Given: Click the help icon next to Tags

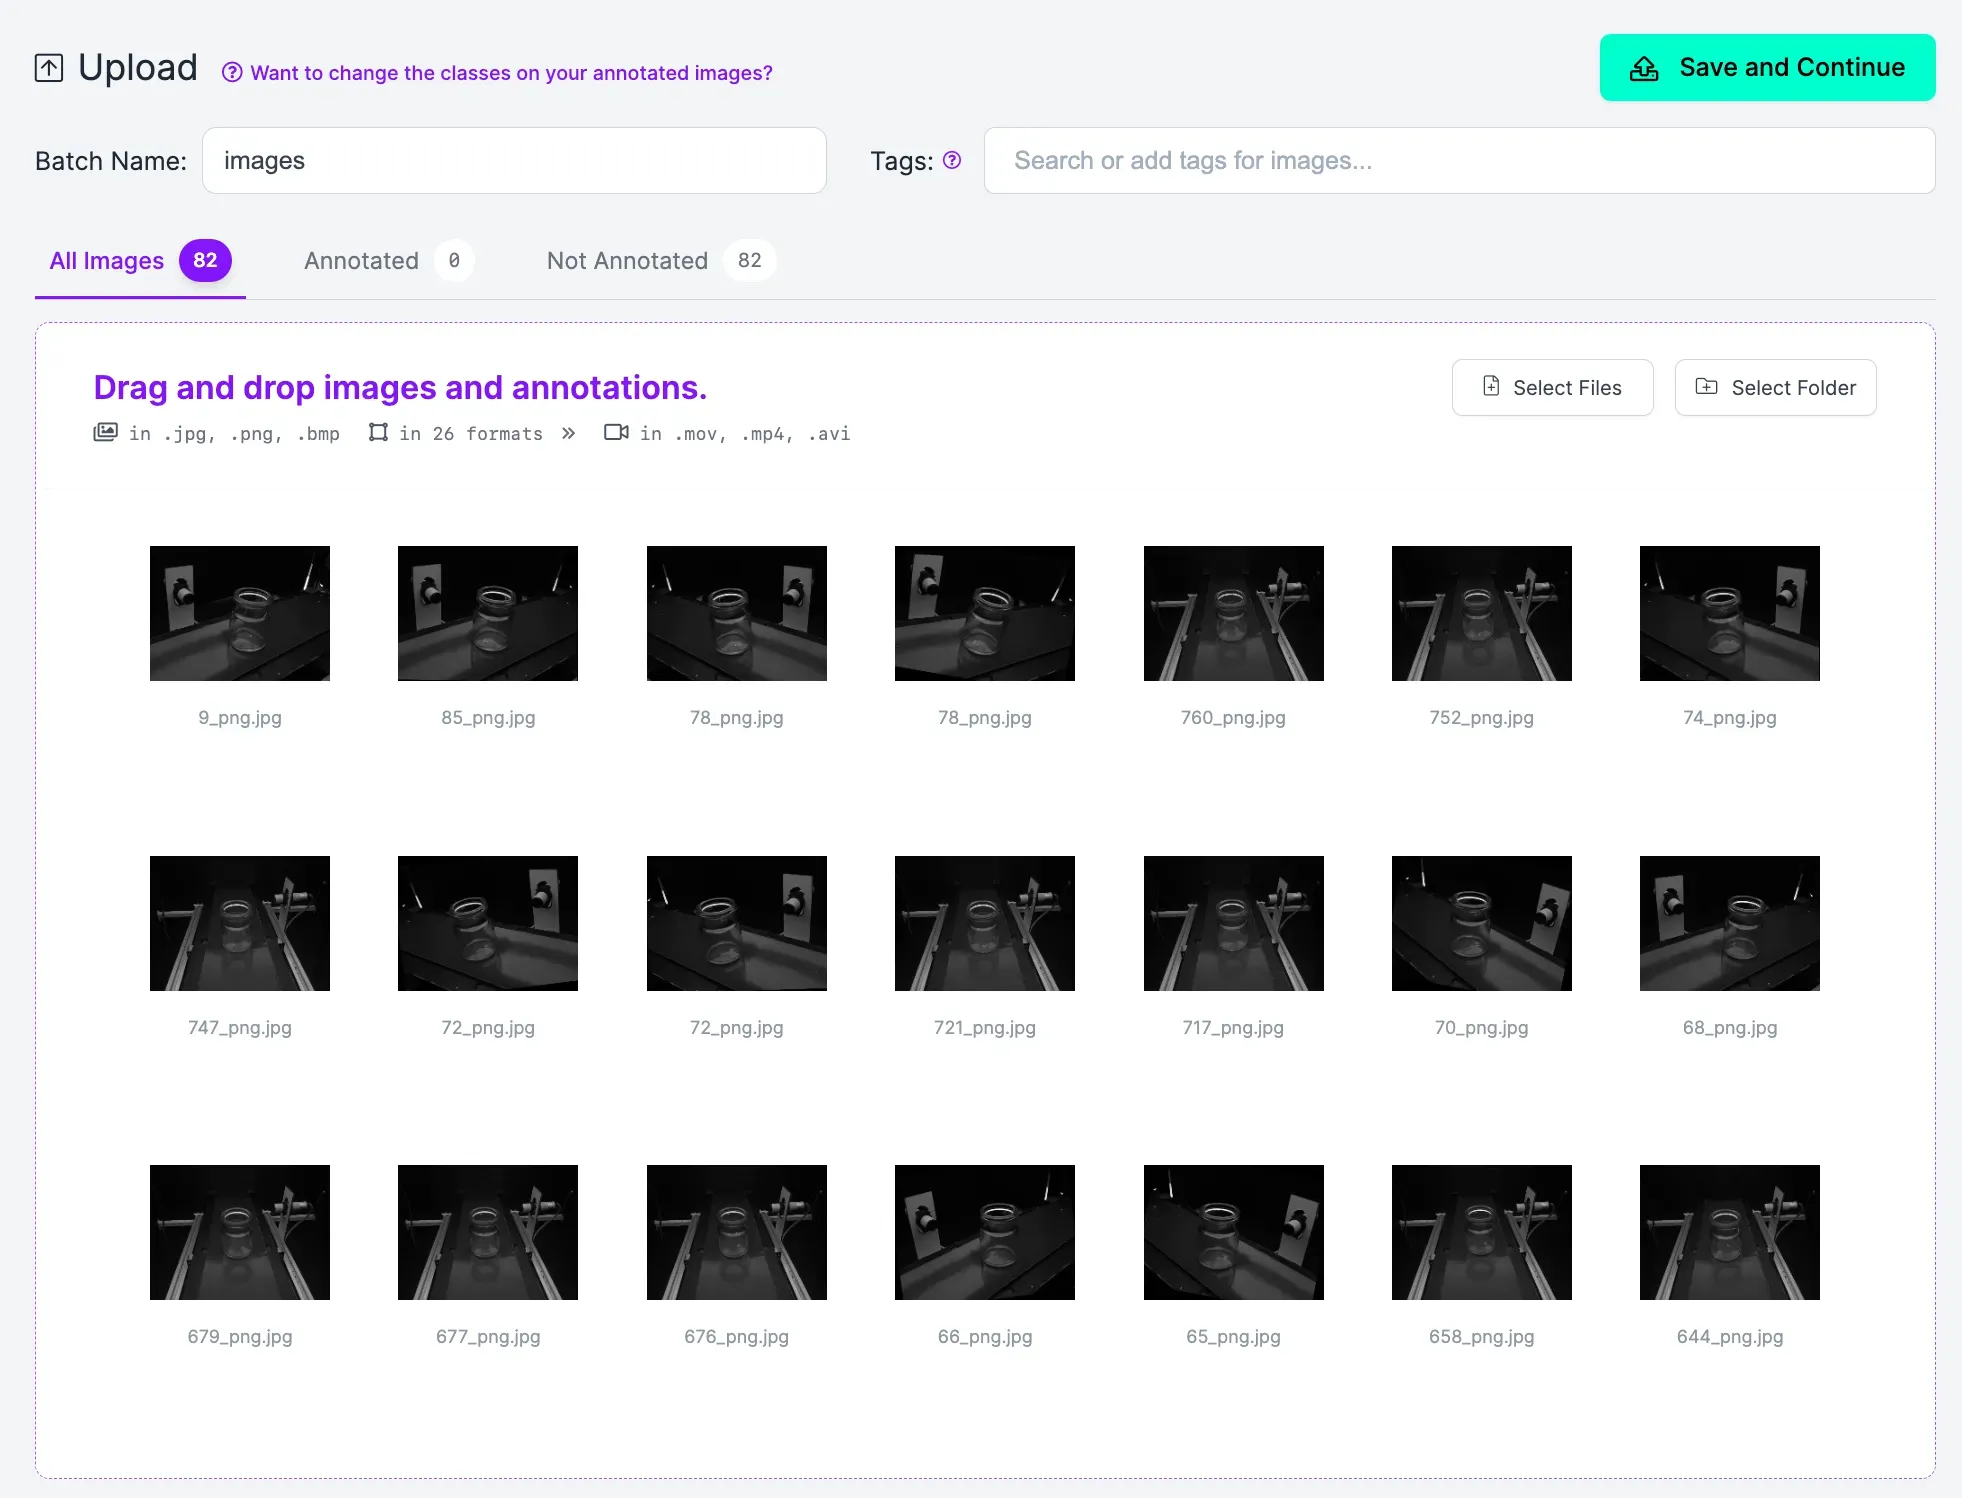Looking at the screenshot, I should [952, 160].
